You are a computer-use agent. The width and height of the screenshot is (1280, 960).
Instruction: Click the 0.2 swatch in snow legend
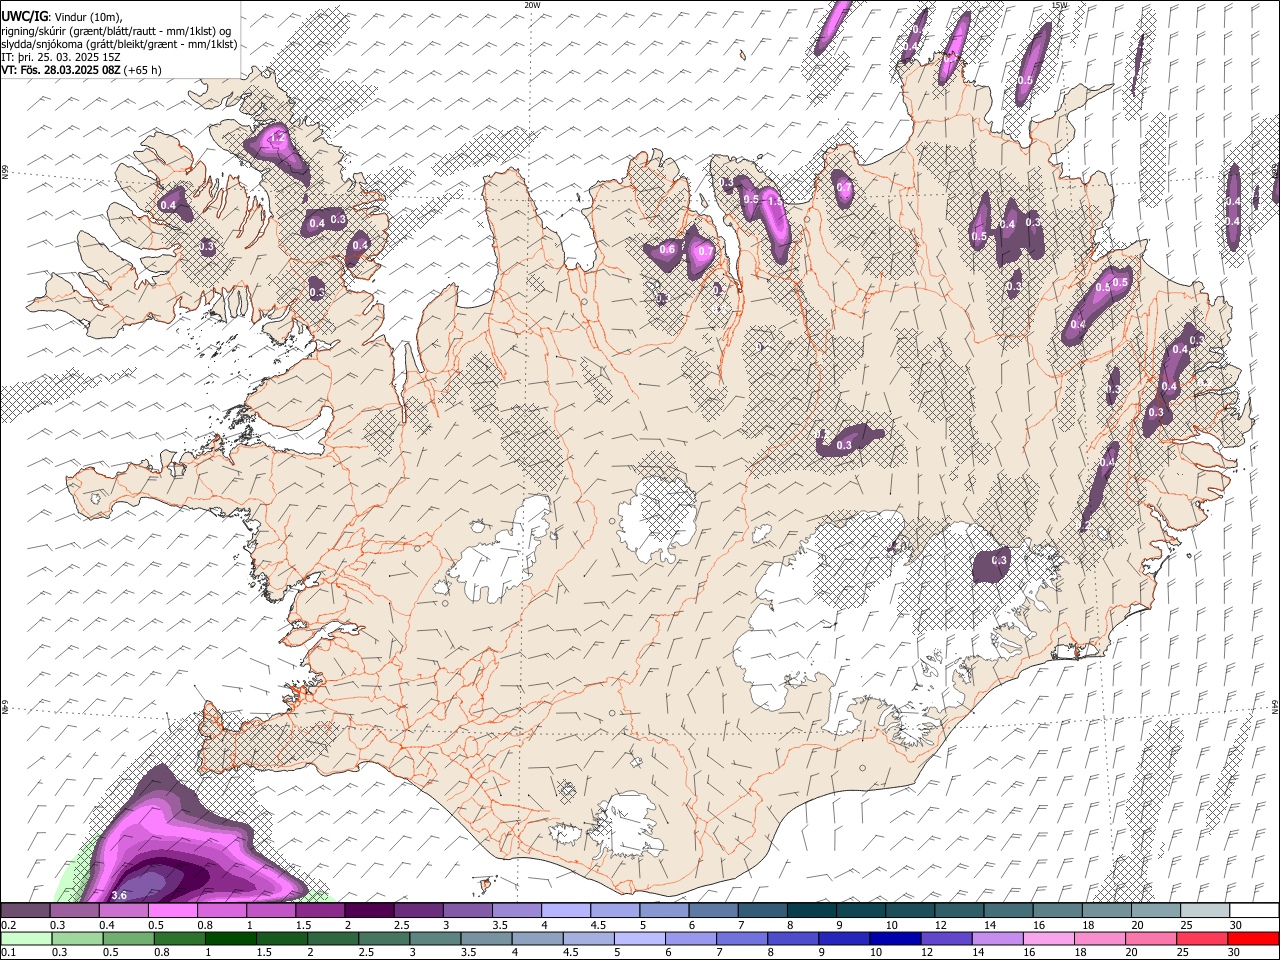coord(25,911)
